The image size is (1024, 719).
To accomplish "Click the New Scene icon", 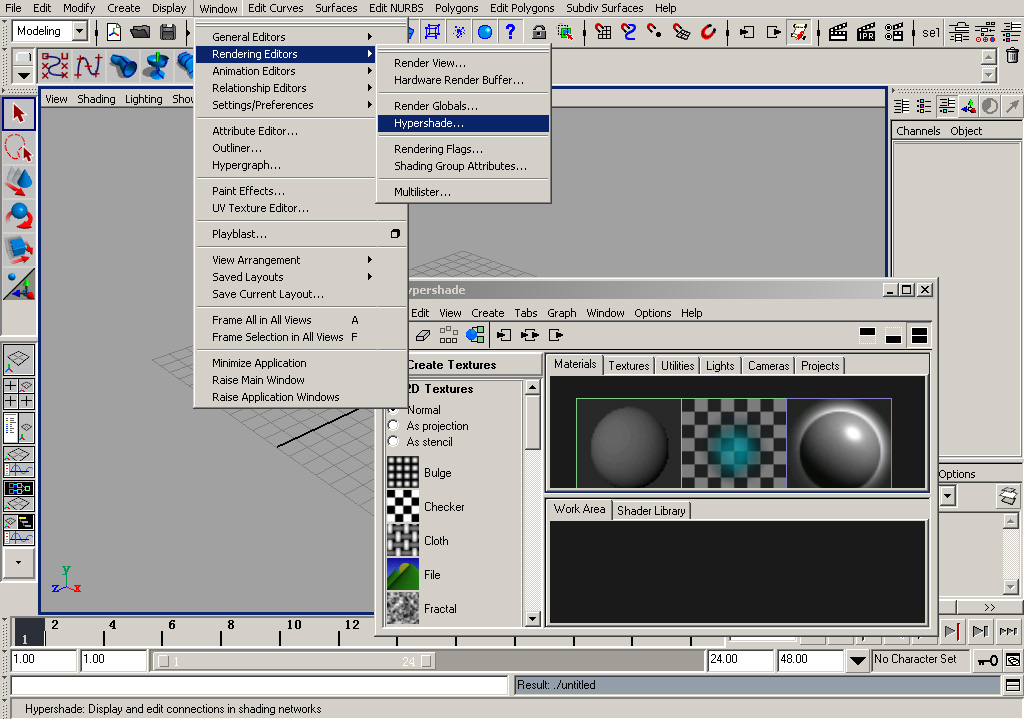I will click(x=114, y=31).
